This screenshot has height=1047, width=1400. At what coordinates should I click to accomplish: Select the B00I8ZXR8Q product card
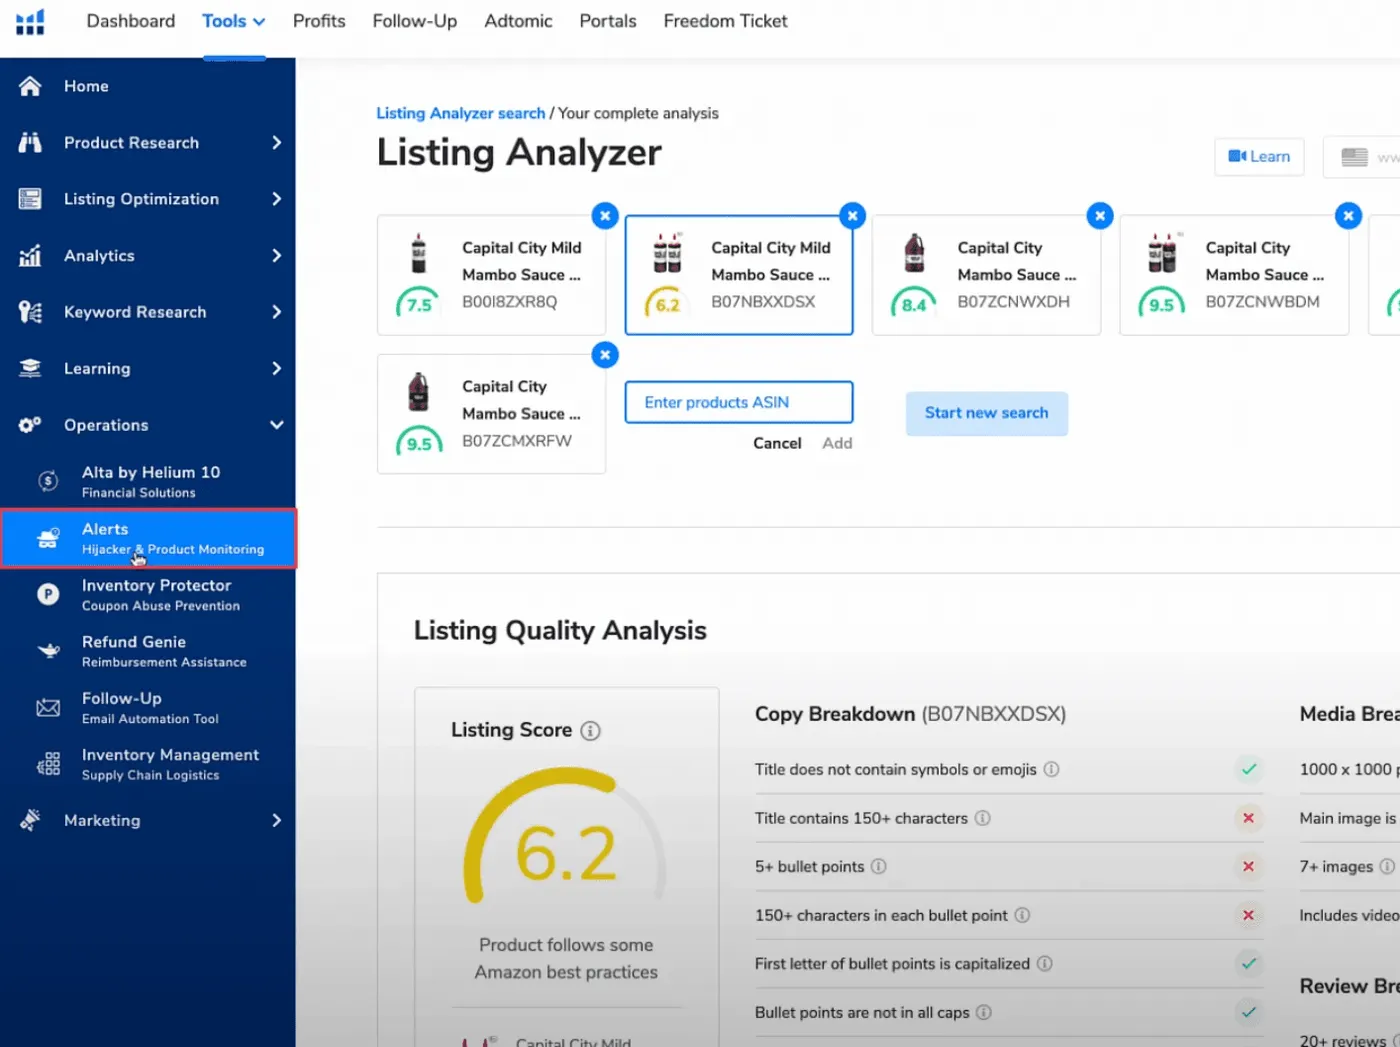[491, 275]
